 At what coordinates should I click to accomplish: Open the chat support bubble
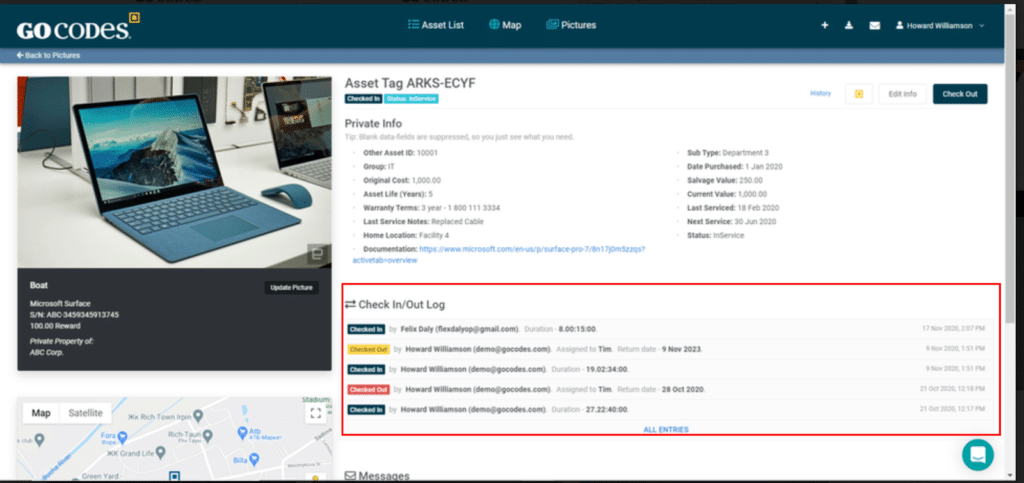[978, 454]
